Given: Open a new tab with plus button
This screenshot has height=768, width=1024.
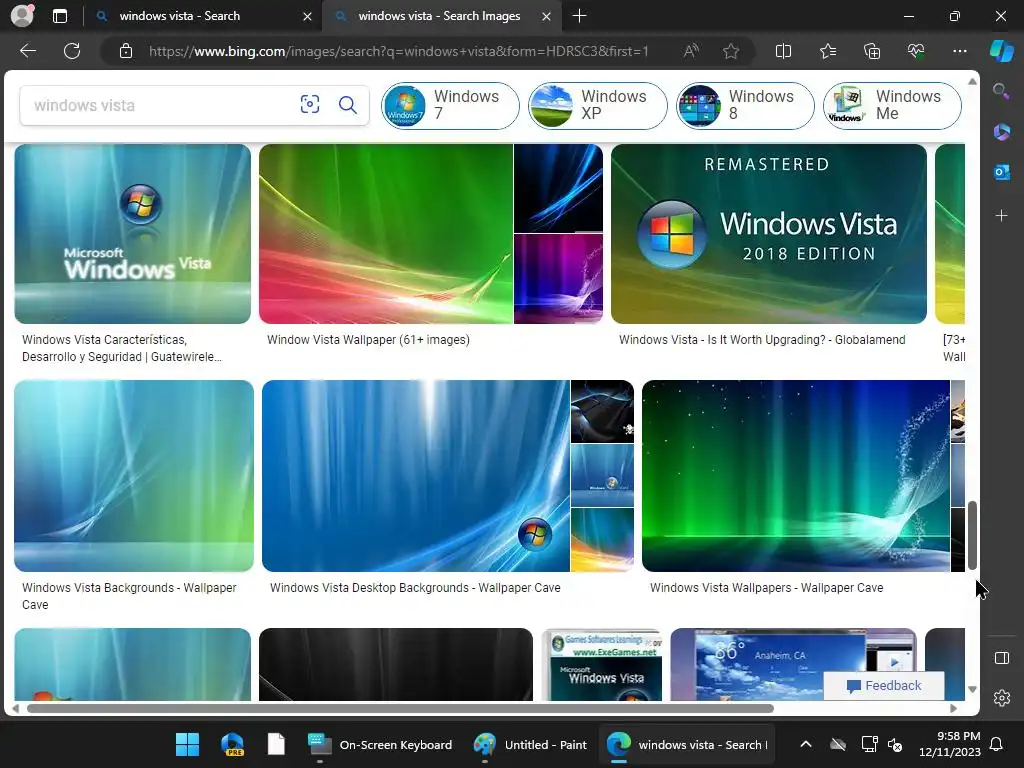Looking at the screenshot, I should pos(579,16).
